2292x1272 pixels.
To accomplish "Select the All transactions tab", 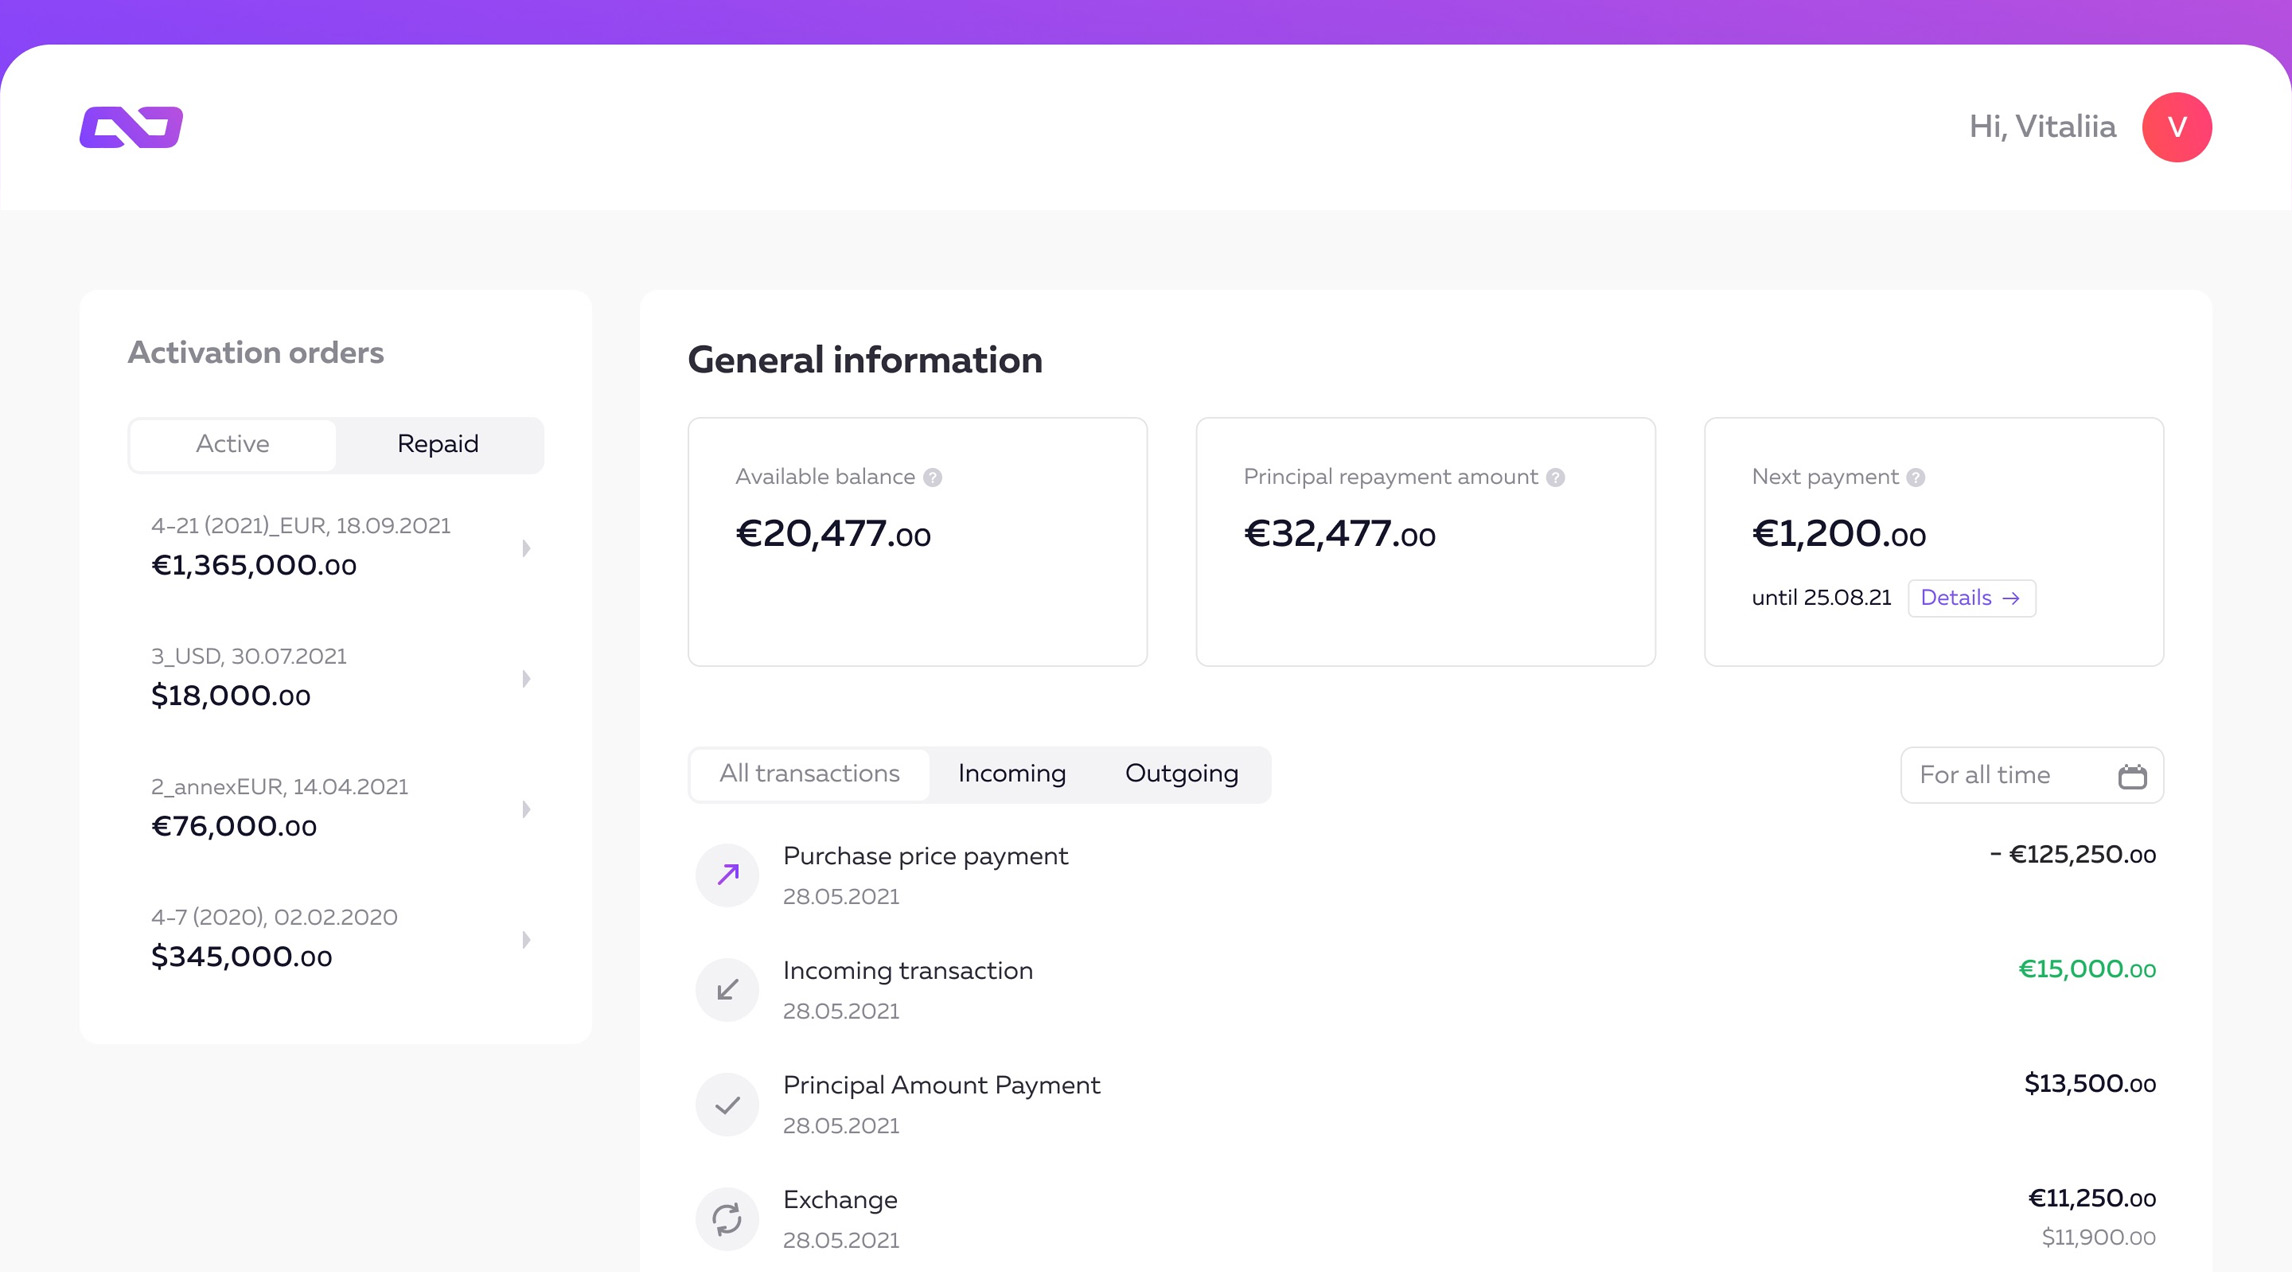I will click(x=809, y=774).
